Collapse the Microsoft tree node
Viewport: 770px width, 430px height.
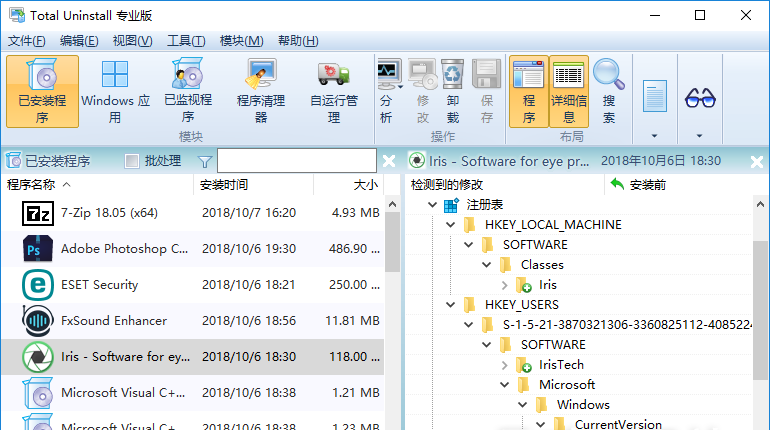(504, 385)
